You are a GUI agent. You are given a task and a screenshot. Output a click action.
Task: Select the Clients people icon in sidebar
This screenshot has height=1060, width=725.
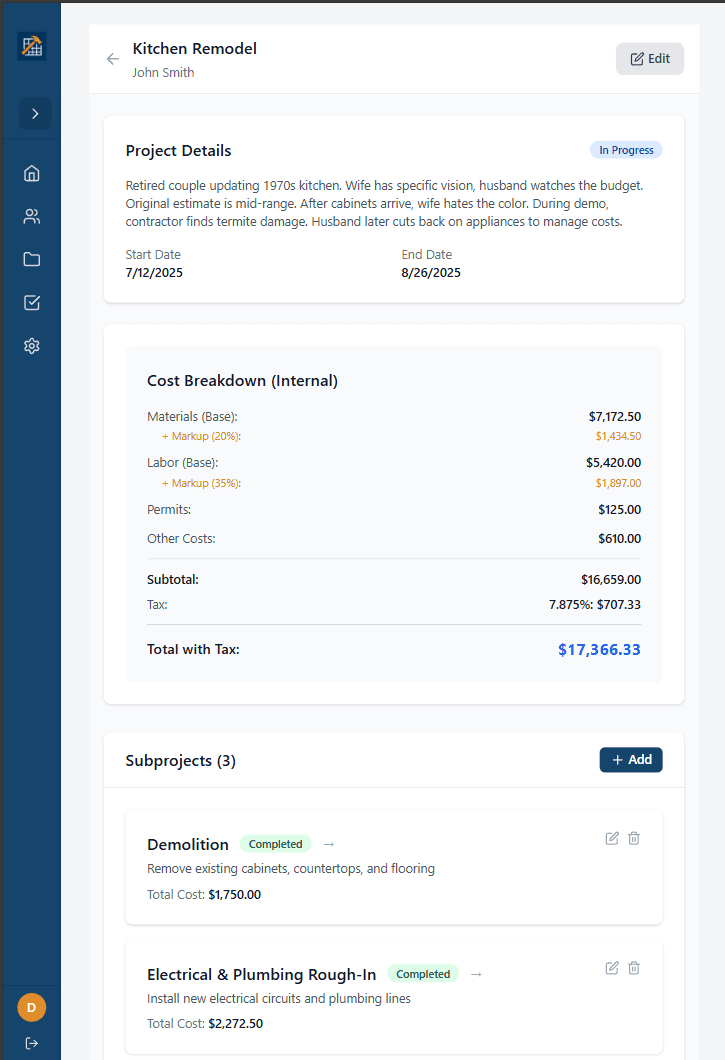31,215
